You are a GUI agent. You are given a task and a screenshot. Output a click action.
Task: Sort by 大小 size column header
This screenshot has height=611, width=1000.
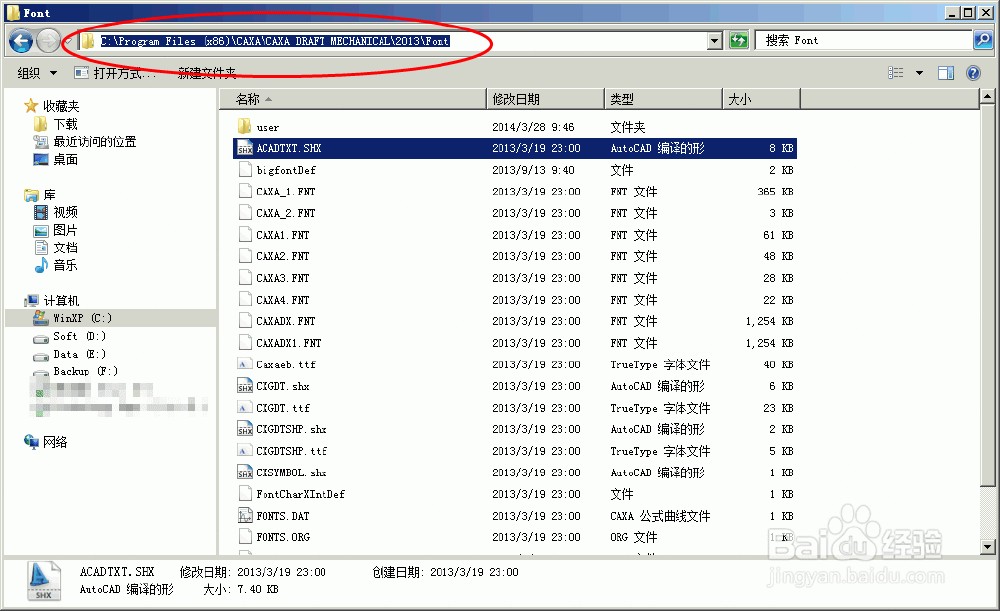coord(761,99)
